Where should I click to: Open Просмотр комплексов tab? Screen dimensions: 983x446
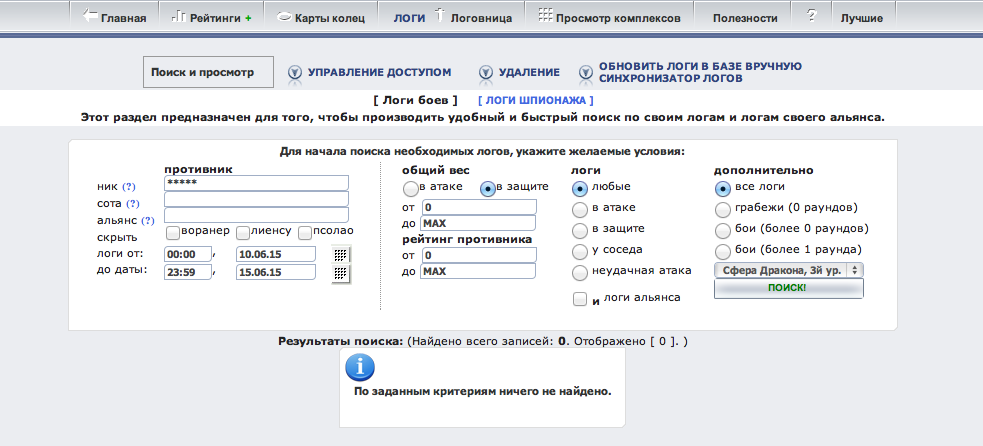(609, 17)
